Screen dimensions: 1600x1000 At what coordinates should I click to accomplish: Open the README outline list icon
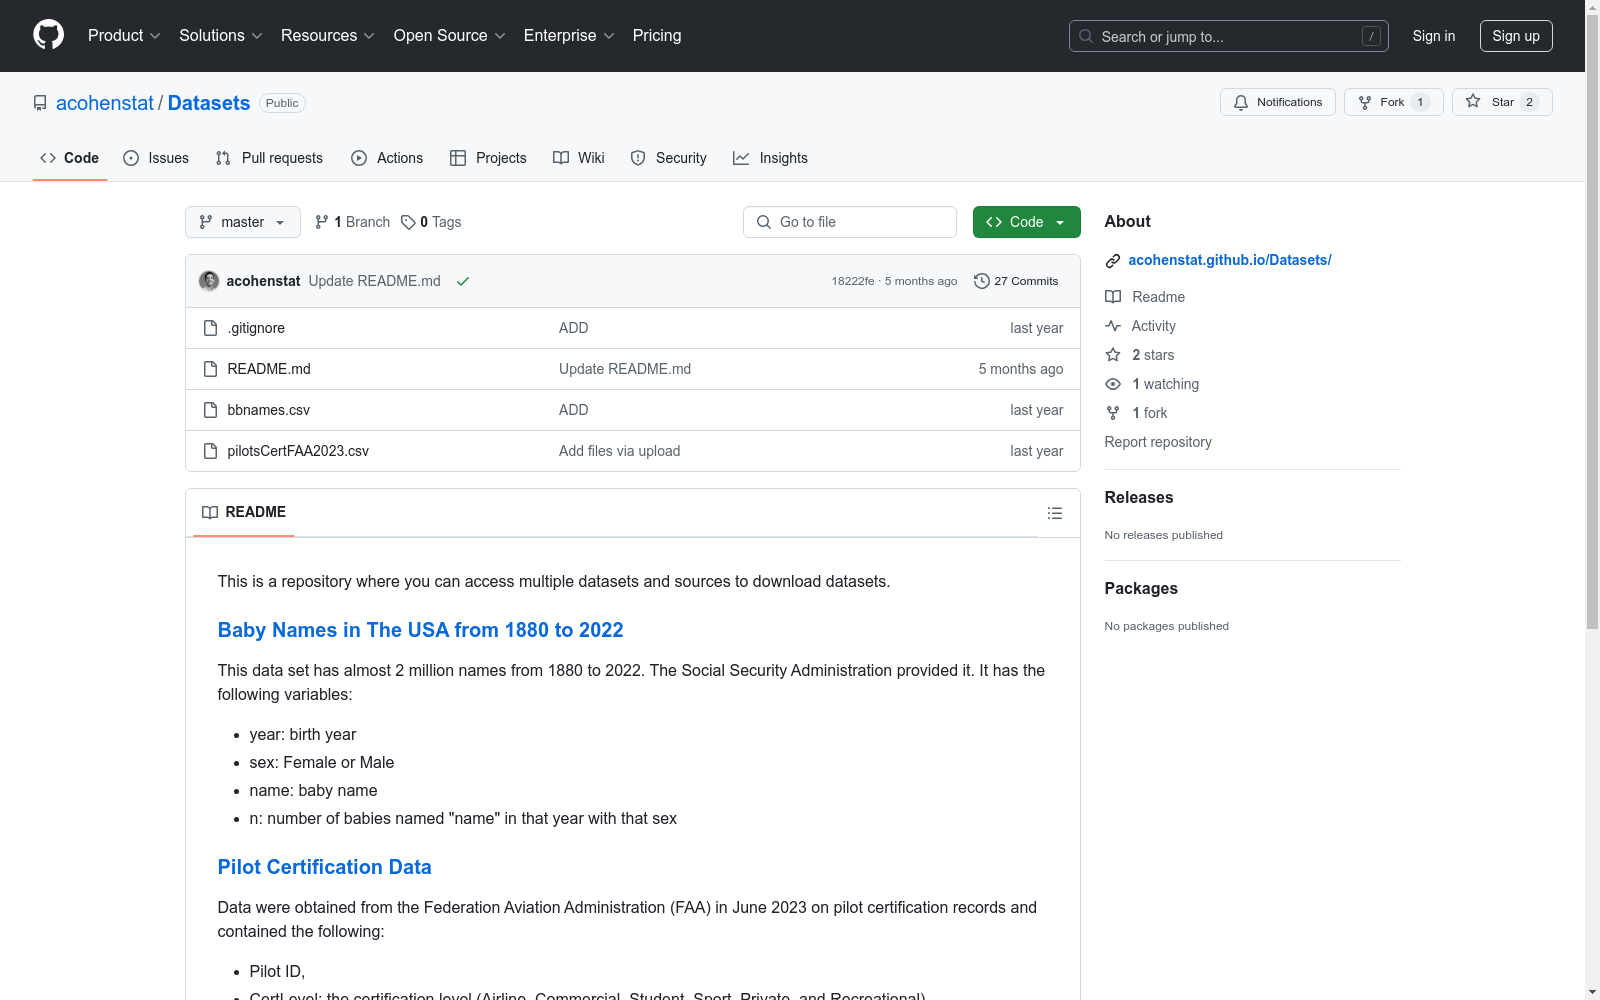coord(1054,513)
